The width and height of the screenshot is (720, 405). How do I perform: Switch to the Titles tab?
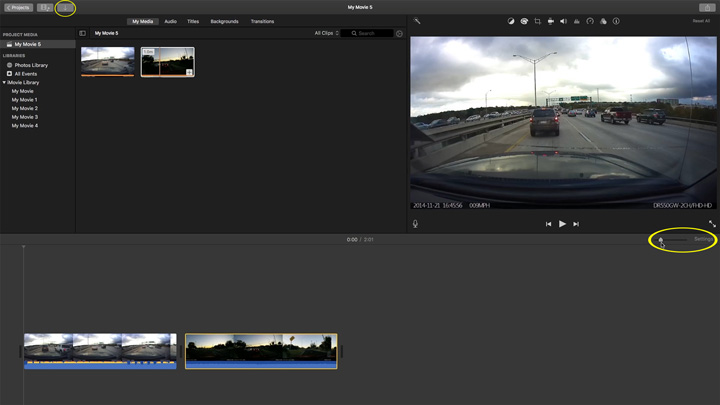[x=193, y=21]
